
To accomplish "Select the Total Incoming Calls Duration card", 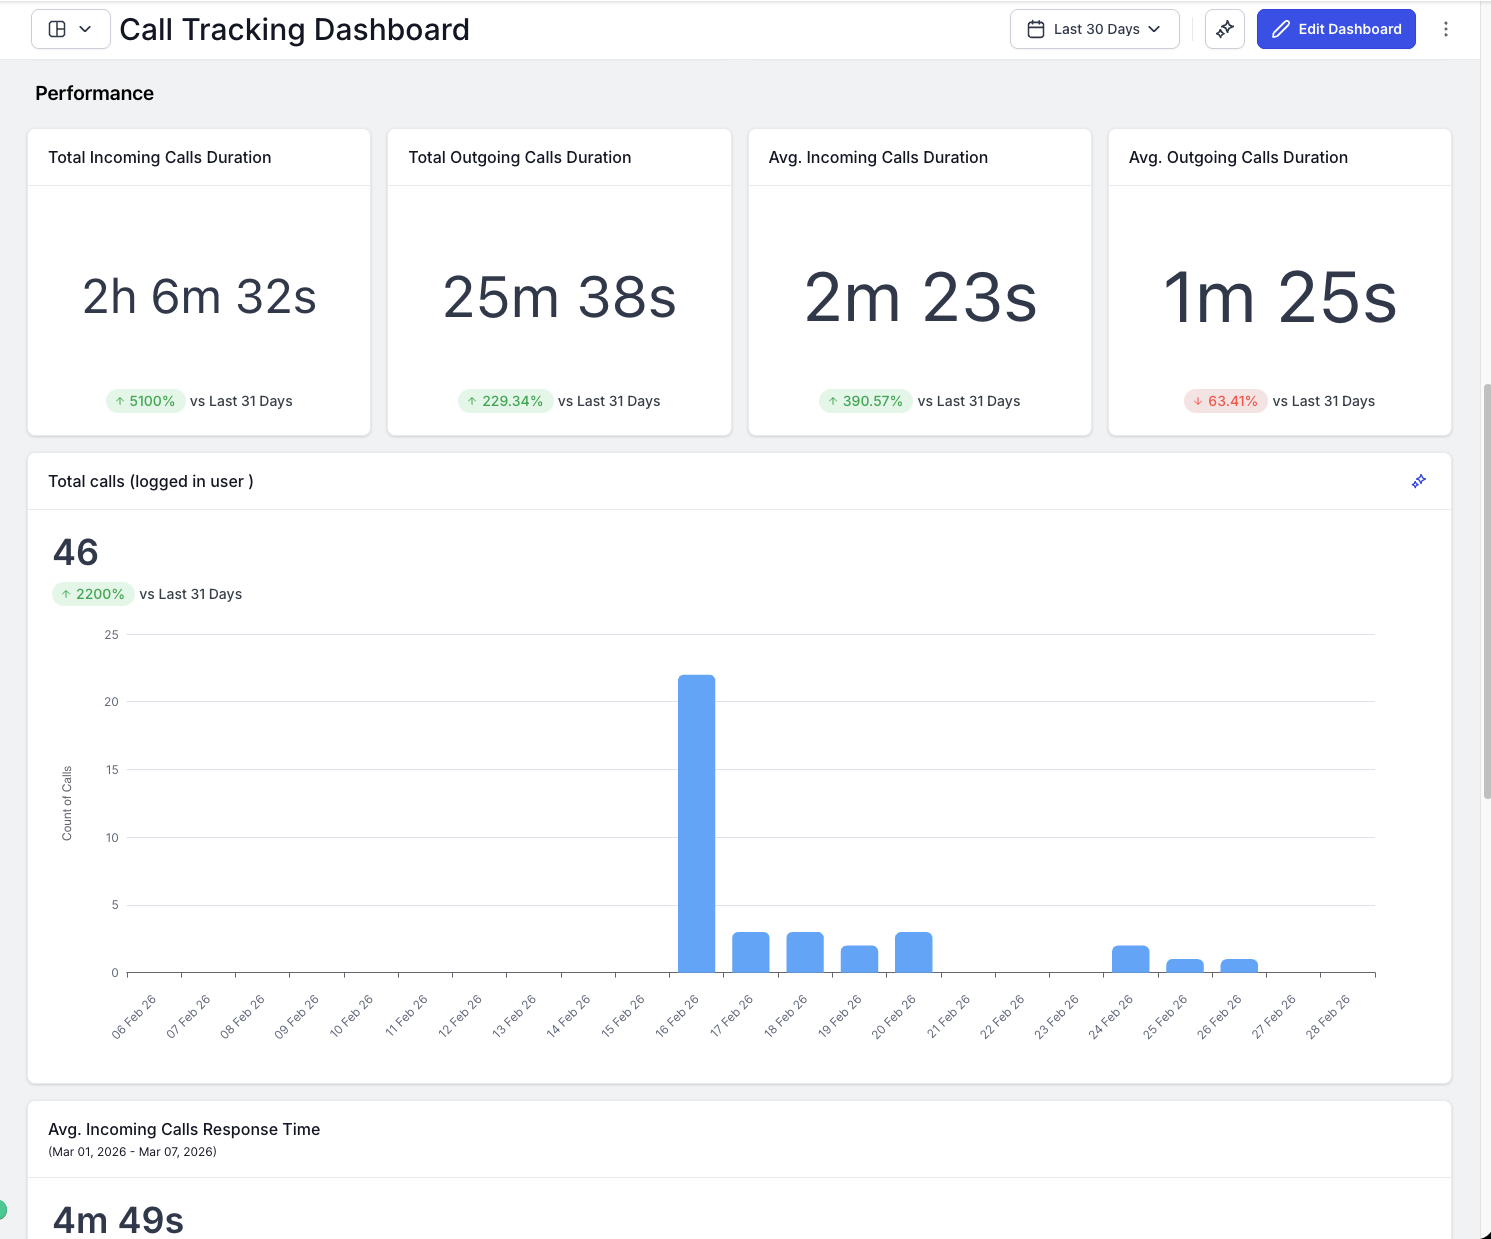I will pos(199,280).
